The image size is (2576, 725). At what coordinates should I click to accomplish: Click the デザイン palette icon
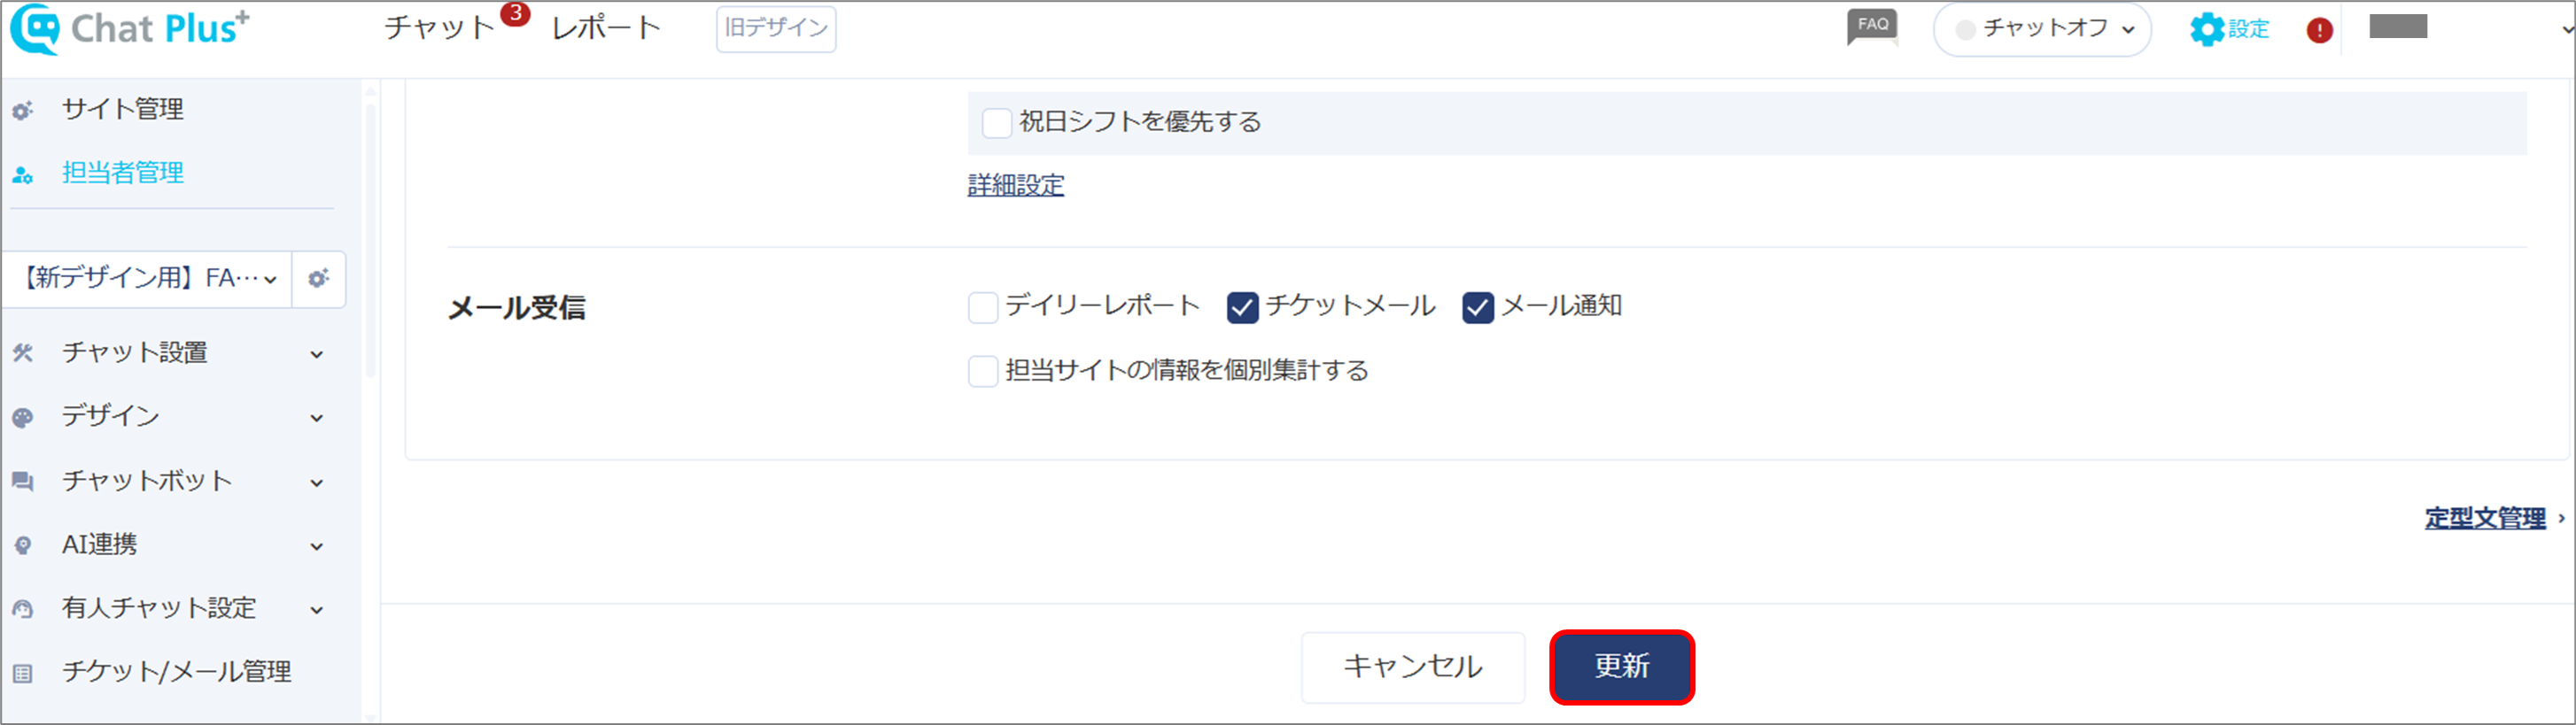click(x=23, y=418)
